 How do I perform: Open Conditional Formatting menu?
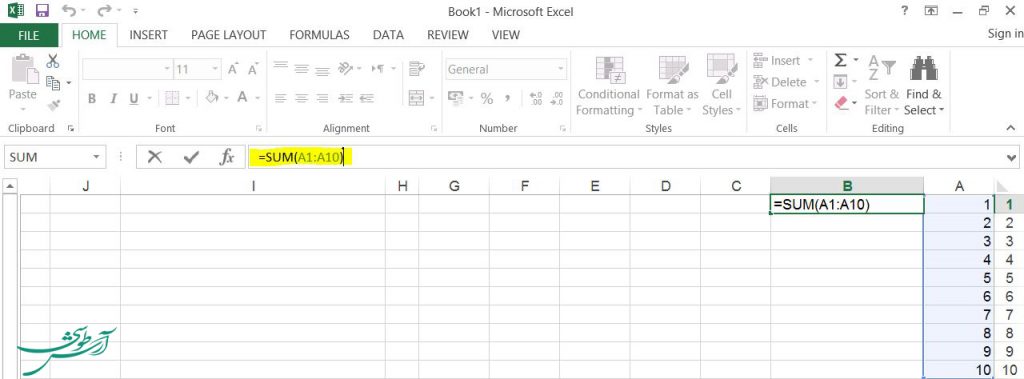(609, 86)
